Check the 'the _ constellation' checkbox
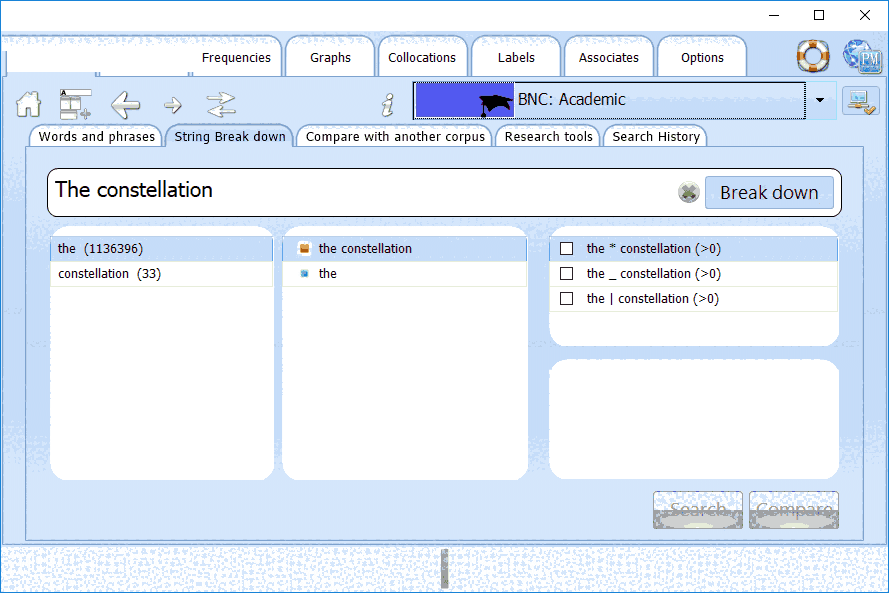This screenshot has height=593, width=889. [567, 274]
